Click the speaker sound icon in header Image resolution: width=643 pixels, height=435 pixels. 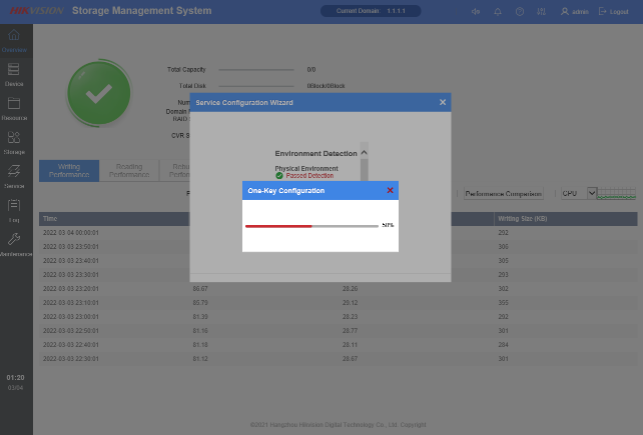(x=476, y=11)
